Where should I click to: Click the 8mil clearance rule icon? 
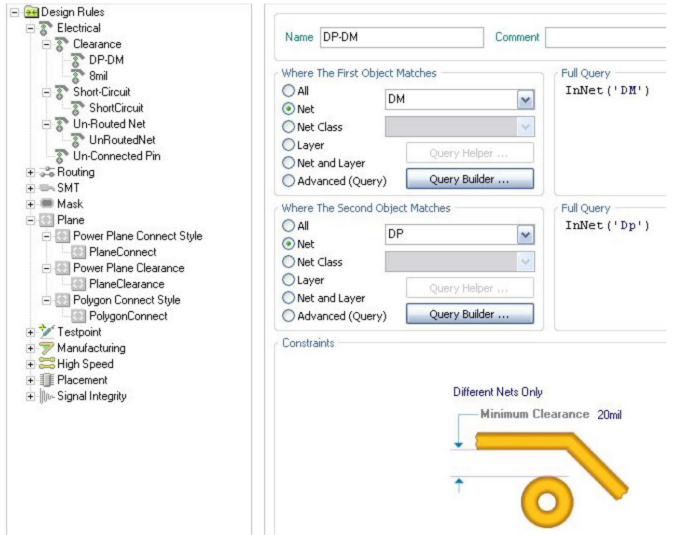pyautogui.click(x=76, y=76)
